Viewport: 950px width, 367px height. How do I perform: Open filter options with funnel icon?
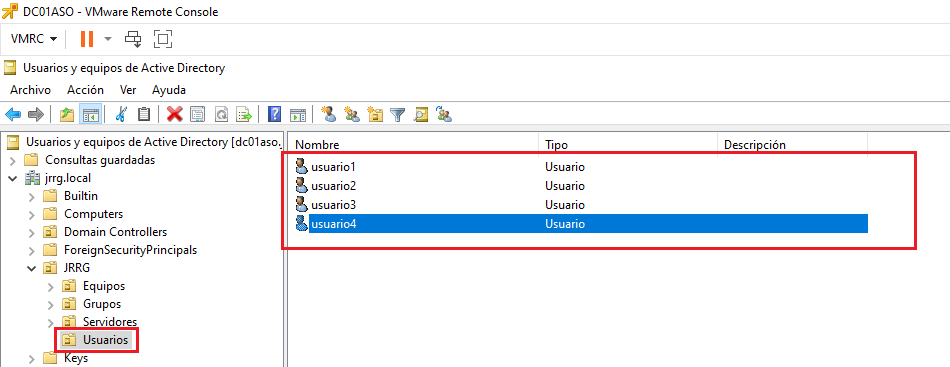point(397,114)
